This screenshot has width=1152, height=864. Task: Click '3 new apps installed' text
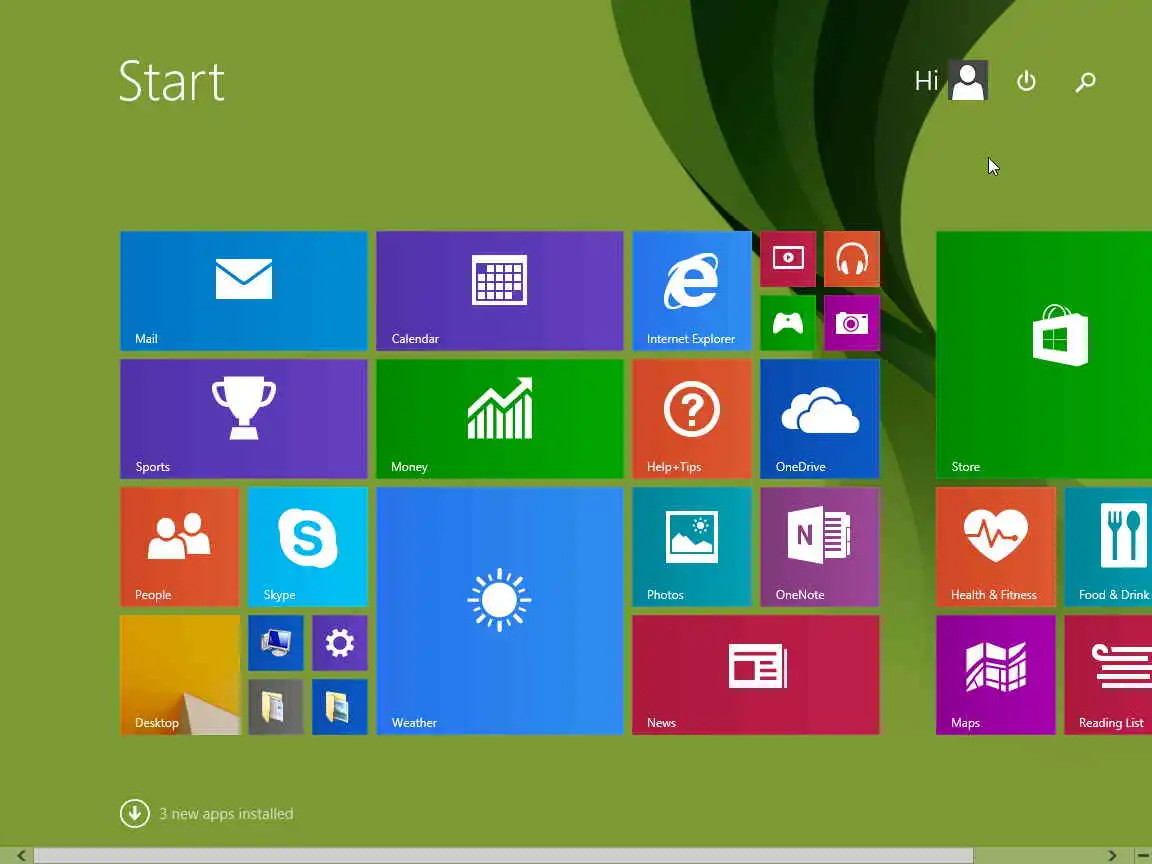226,814
